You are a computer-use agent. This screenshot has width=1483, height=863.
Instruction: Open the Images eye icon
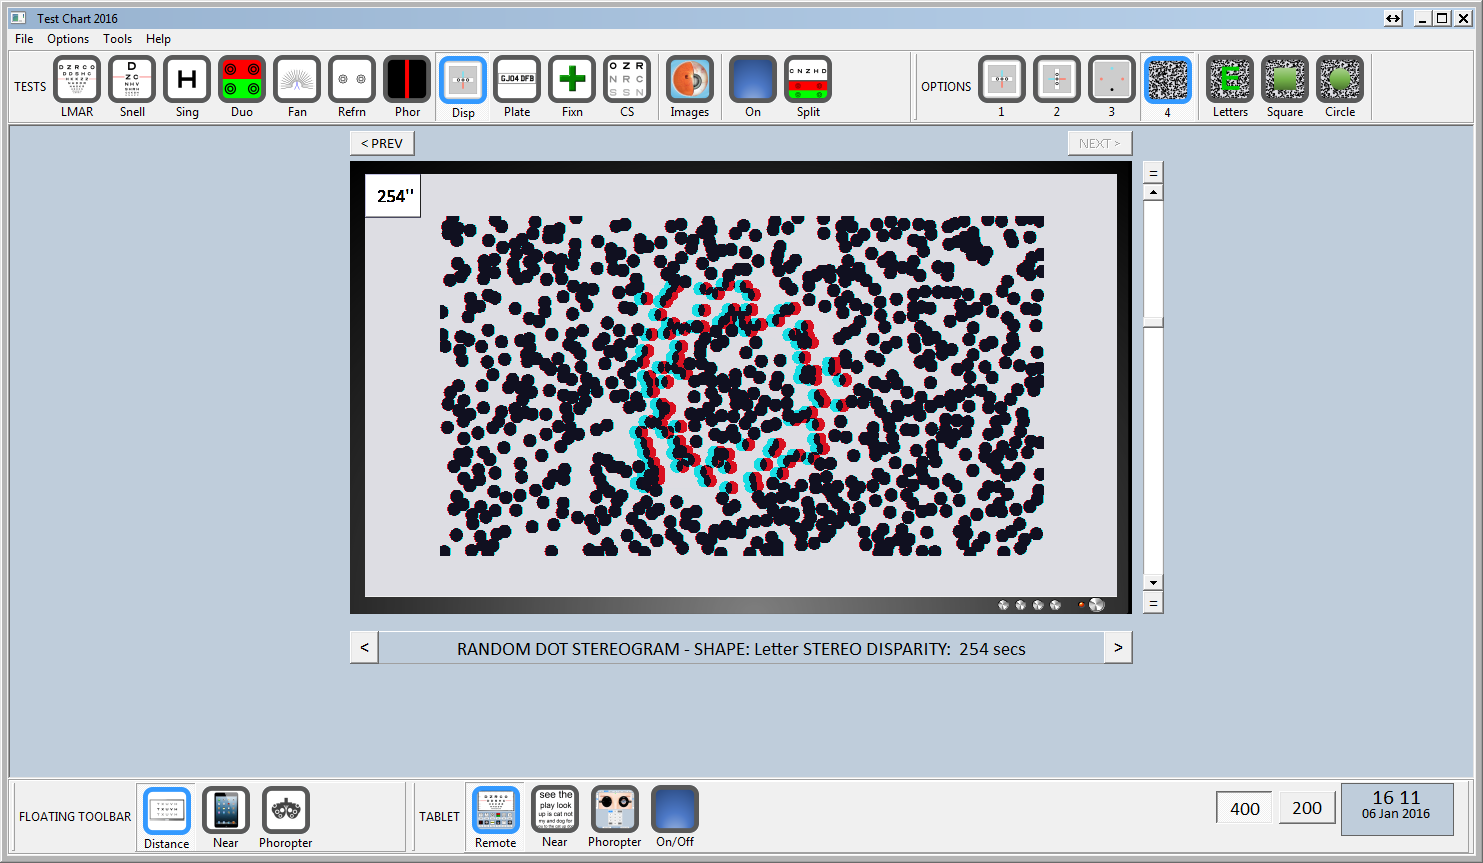click(689, 80)
